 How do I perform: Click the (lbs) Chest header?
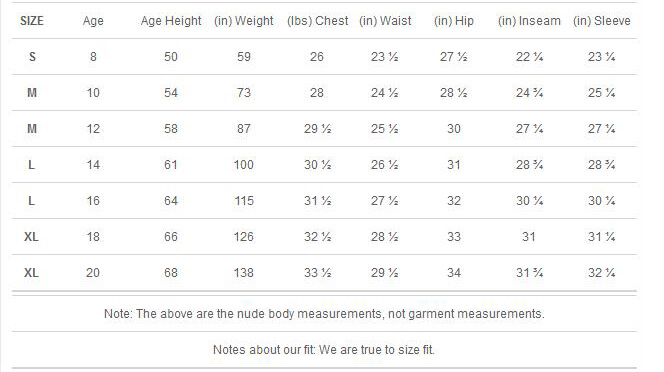(x=318, y=21)
